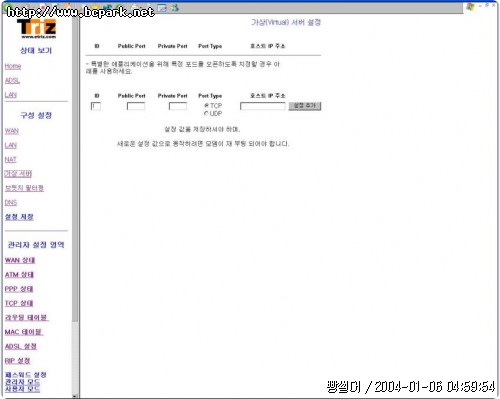Open the RIP 설정 link
The image size is (500, 399).
17,360
